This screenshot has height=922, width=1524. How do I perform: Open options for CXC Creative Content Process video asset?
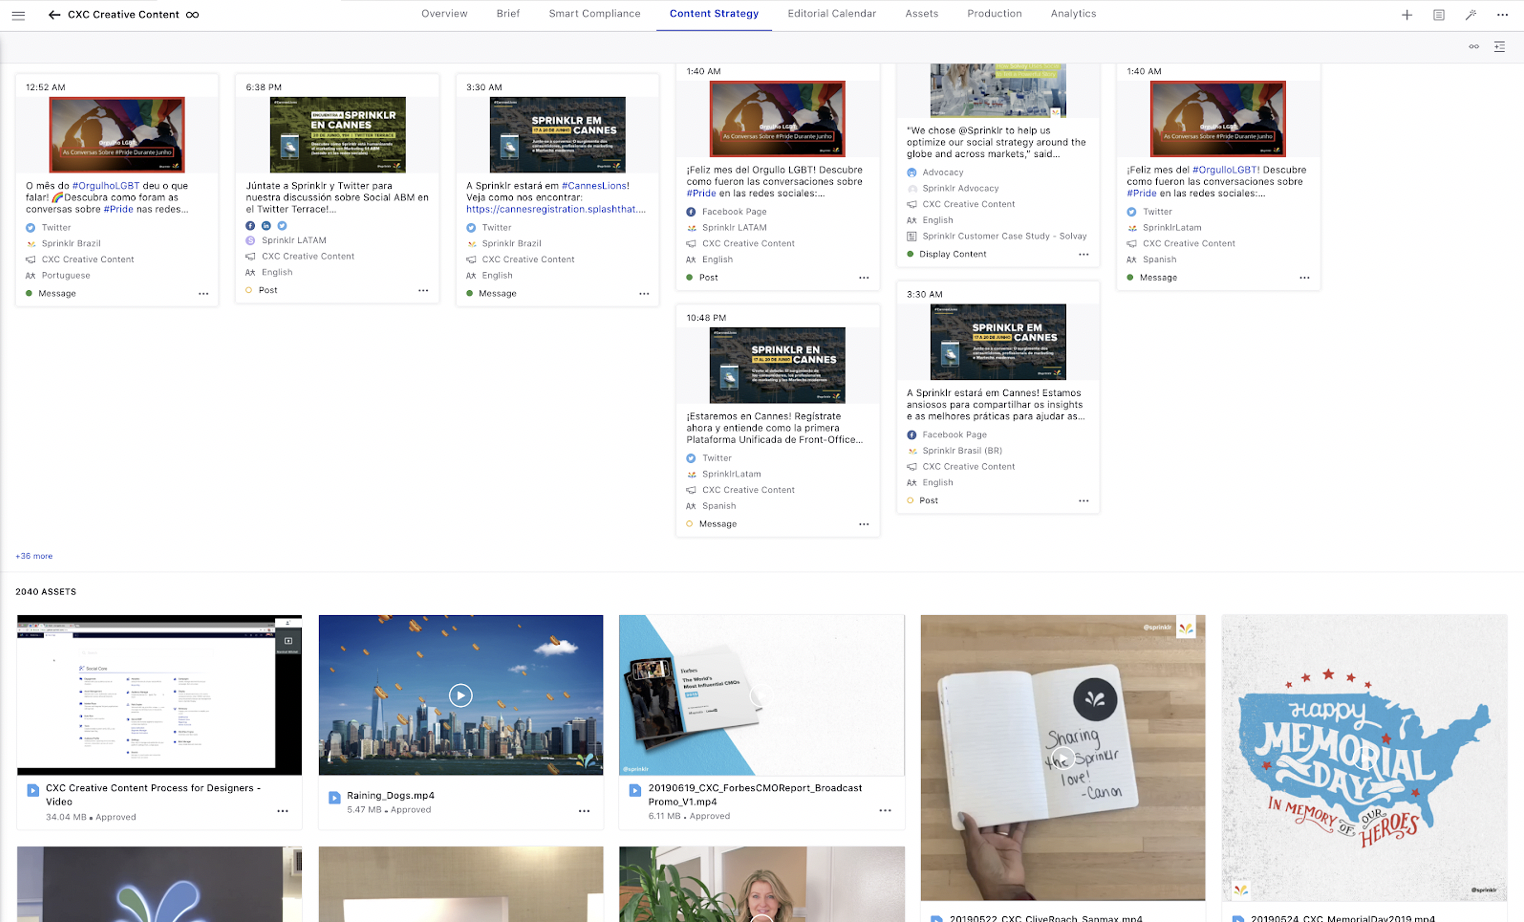tap(283, 811)
